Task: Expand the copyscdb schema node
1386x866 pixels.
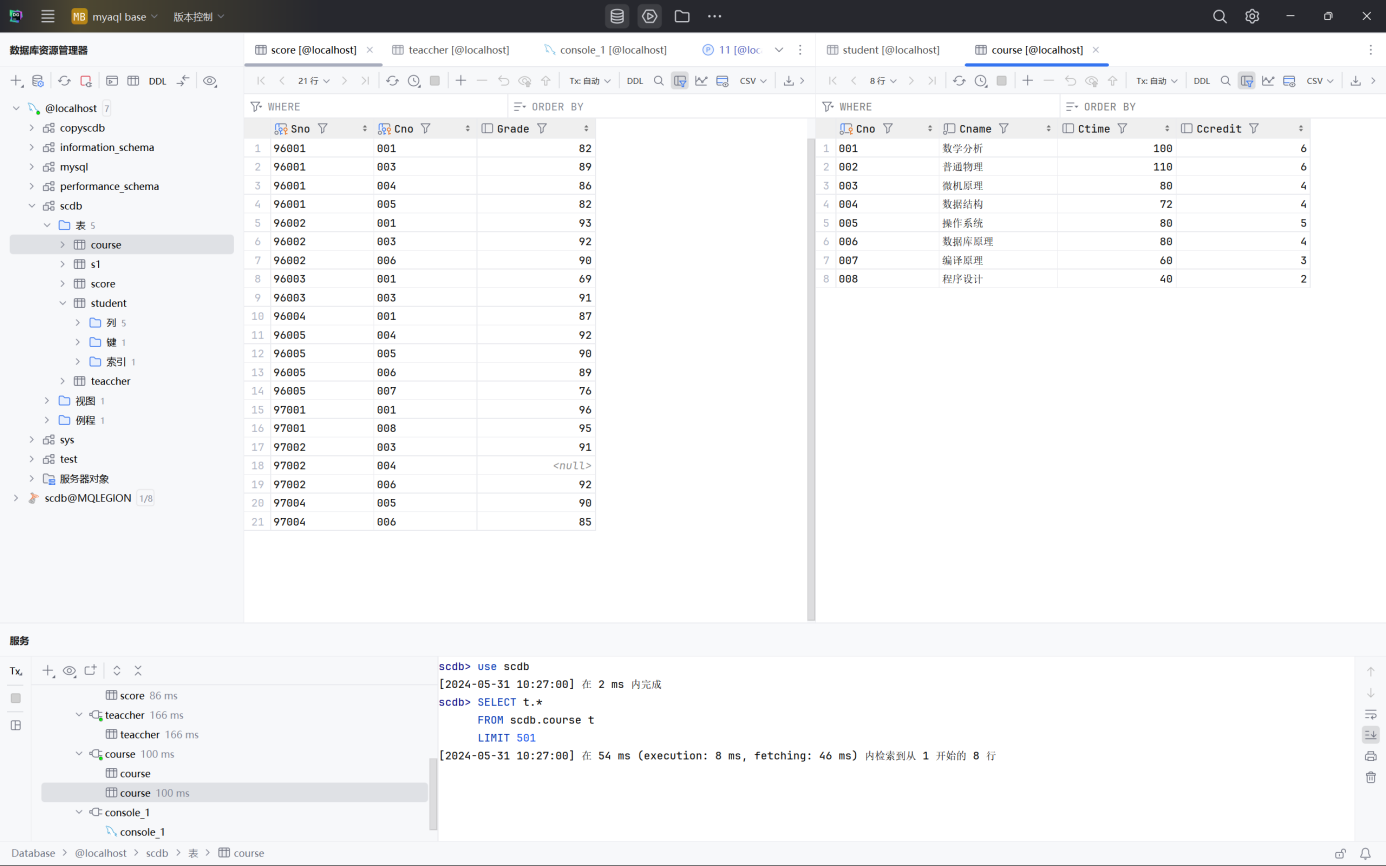Action: 32,128
